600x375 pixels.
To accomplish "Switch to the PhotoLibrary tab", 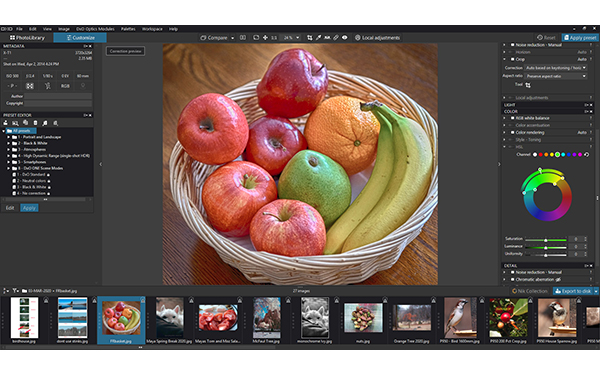I will (27, 38).
